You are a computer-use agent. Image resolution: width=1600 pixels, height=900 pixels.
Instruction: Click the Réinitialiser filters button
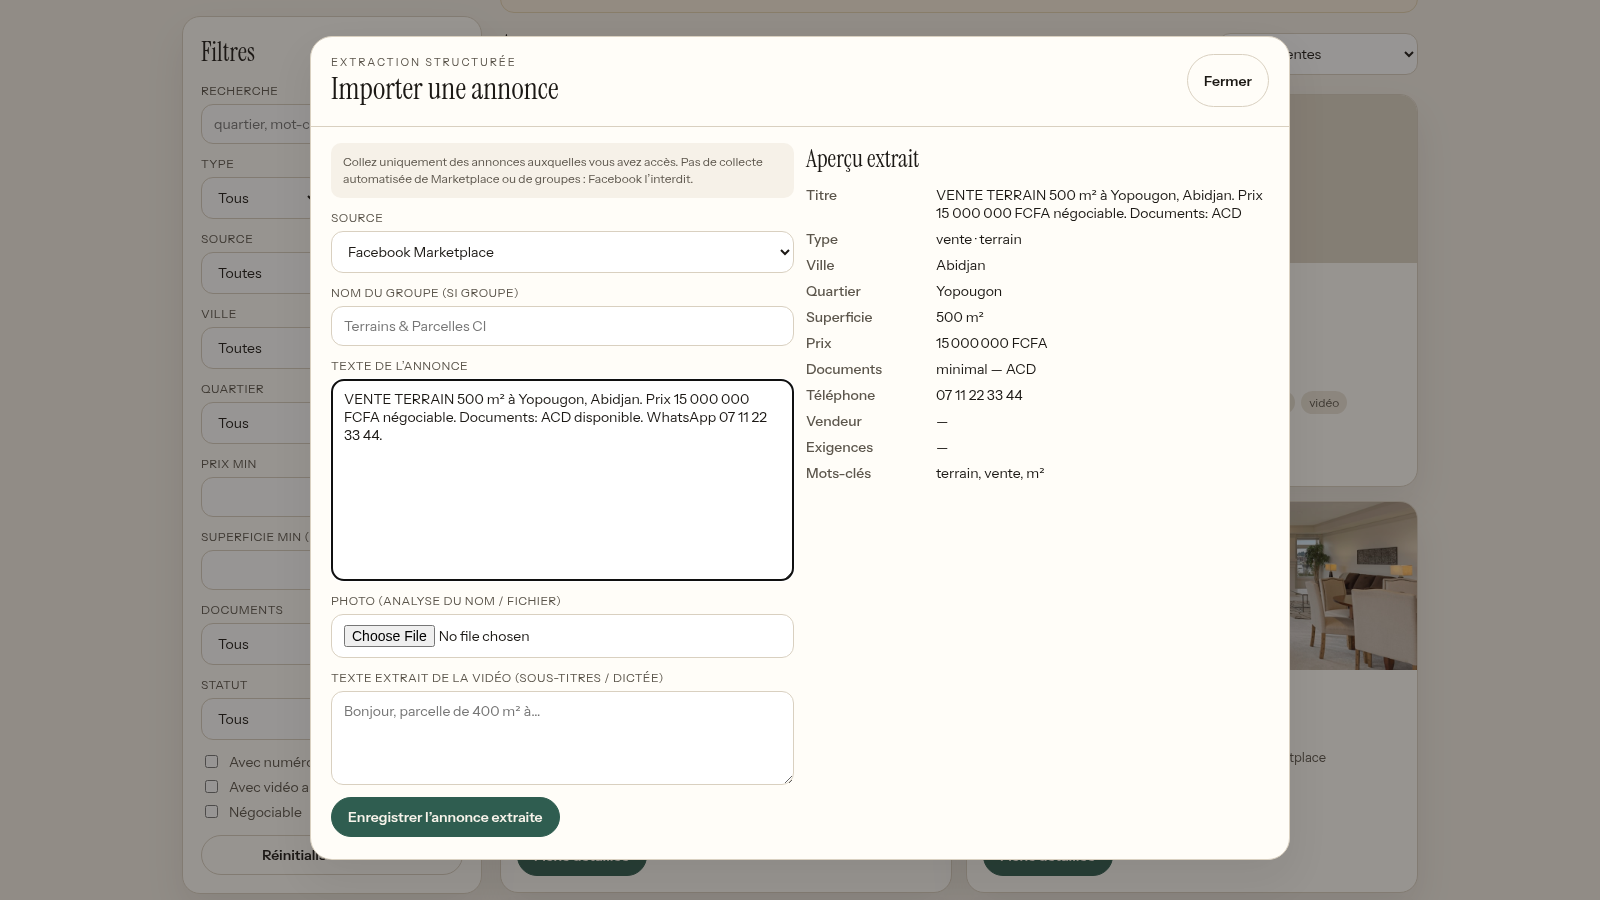[x=257, y=855]
